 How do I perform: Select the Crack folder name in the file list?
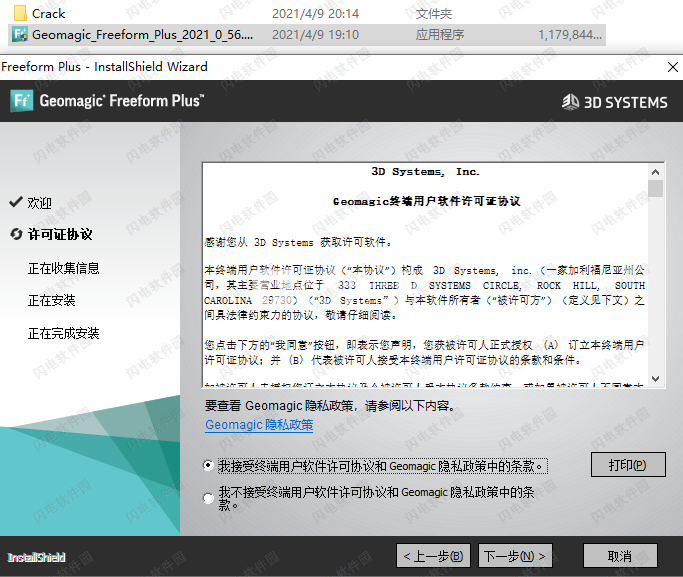coord(48,13)
